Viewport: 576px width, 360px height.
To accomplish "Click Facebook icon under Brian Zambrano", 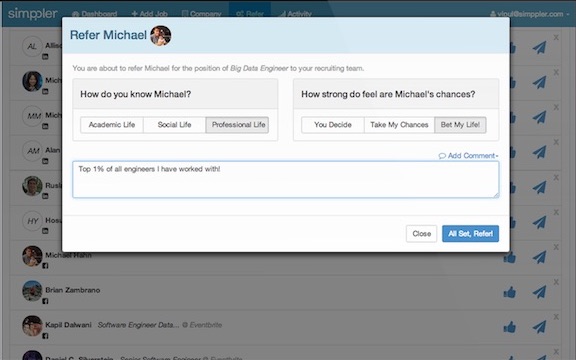I will [x=45, y=301].
